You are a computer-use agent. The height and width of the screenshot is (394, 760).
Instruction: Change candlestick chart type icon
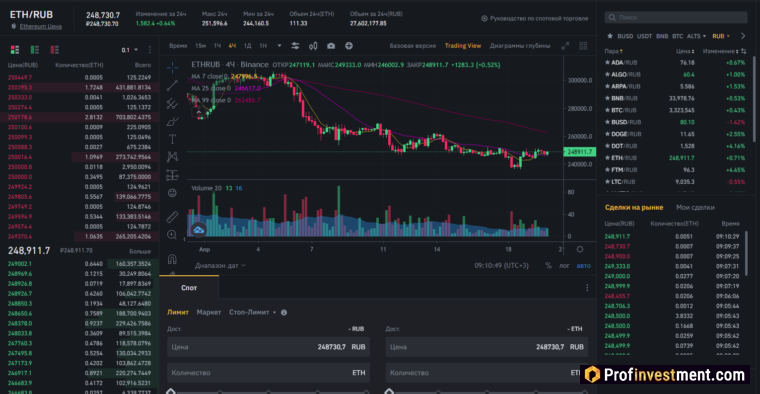313,46
